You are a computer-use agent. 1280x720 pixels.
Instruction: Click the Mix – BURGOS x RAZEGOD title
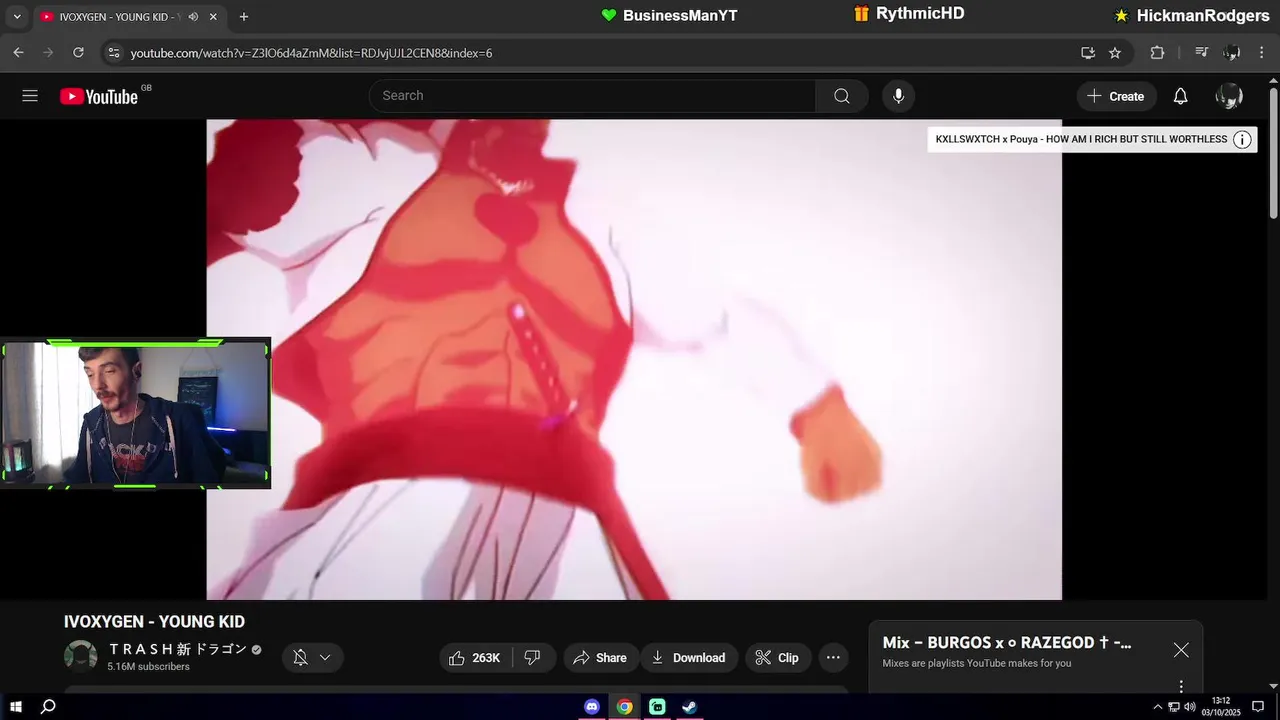[1007, 643]
